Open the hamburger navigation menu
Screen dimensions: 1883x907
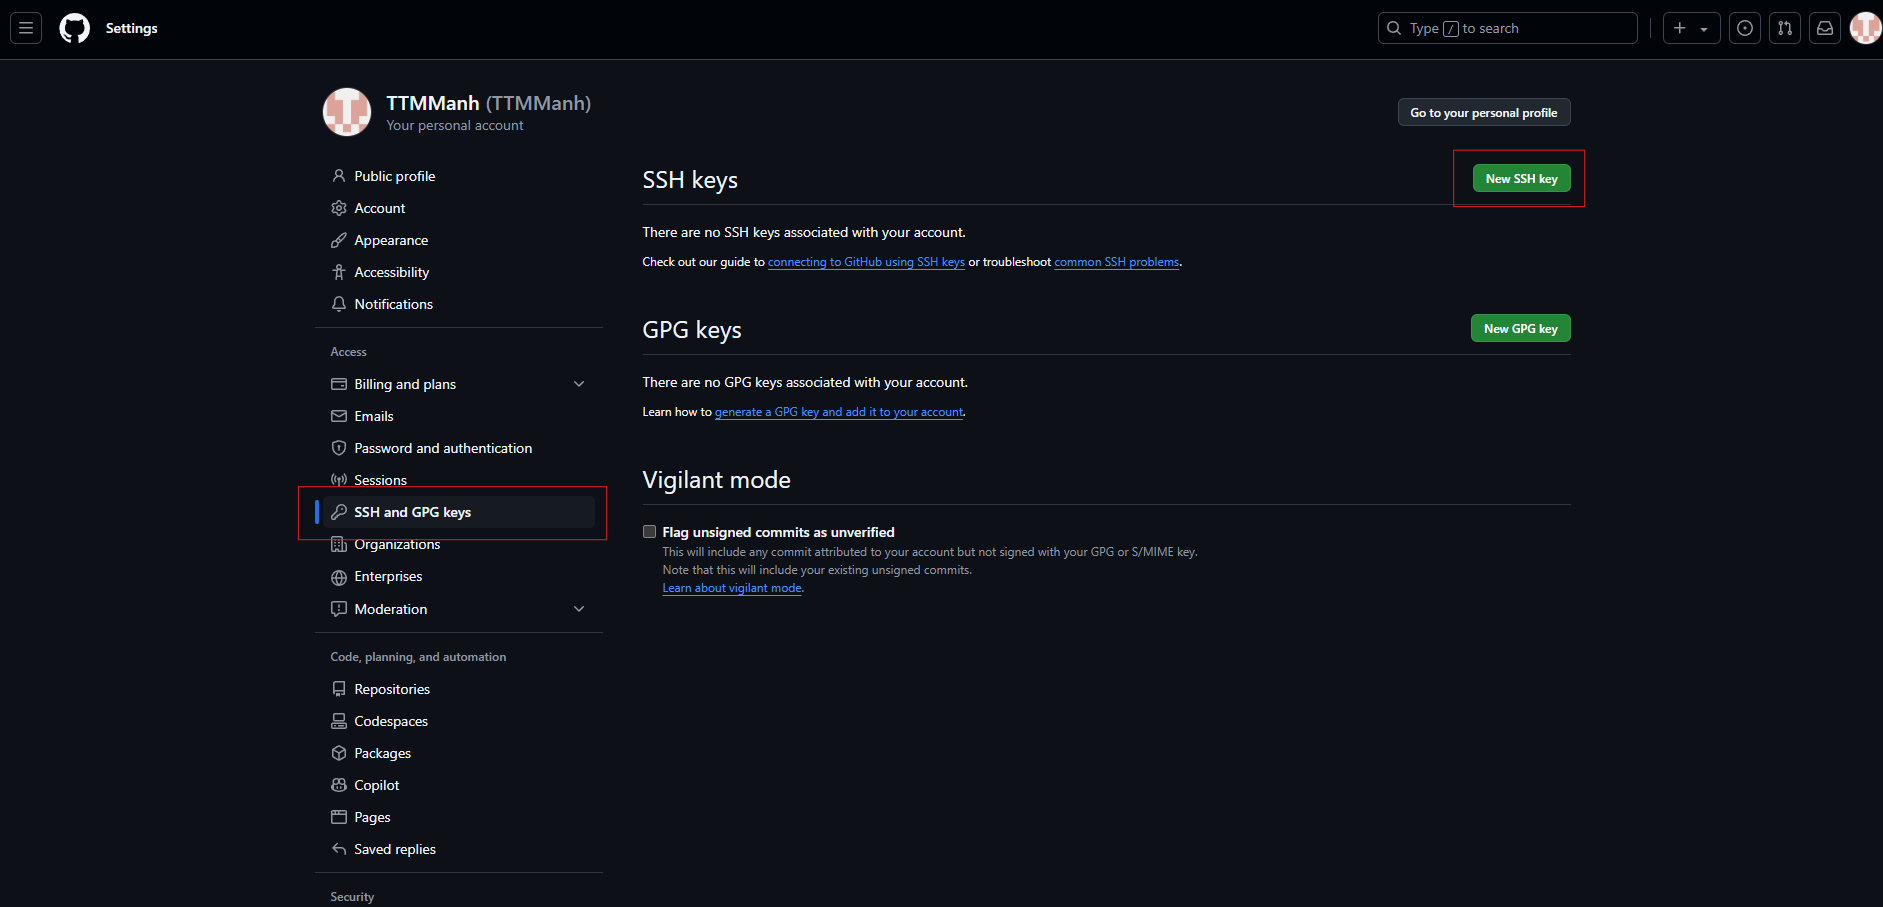(x=26, y=28)
